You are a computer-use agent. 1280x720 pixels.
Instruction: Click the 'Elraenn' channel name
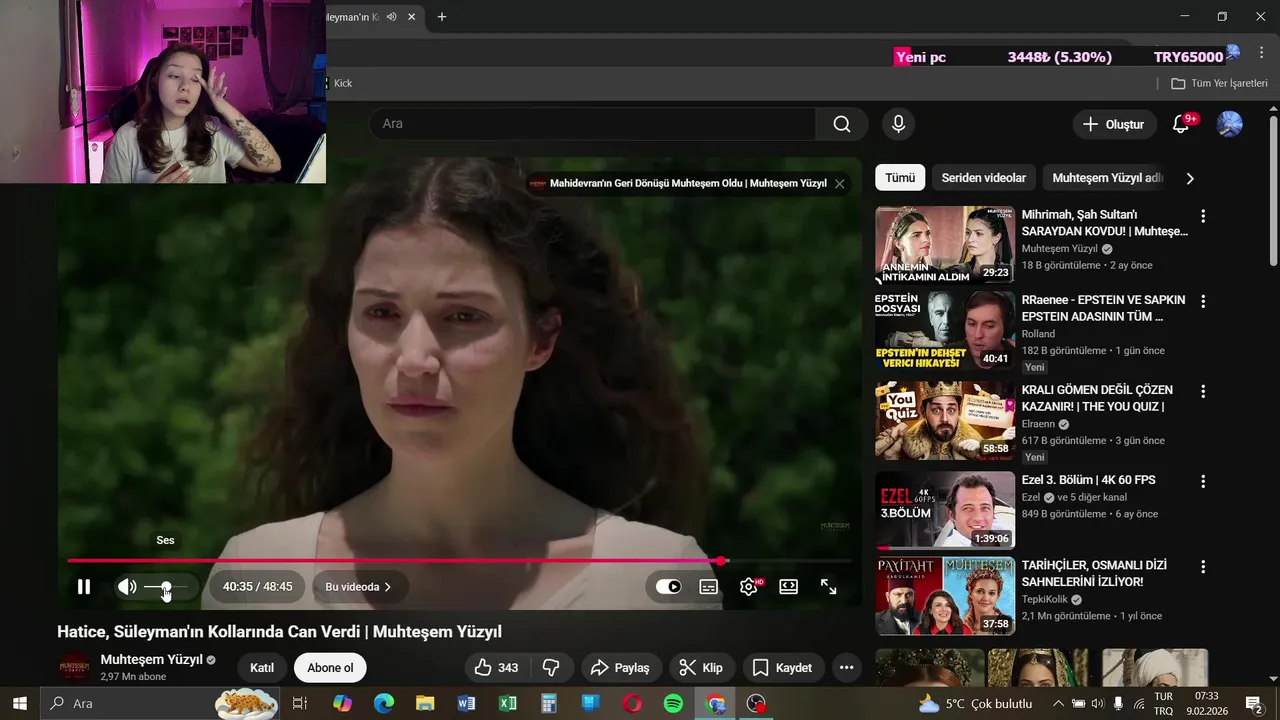point(1038,424)
